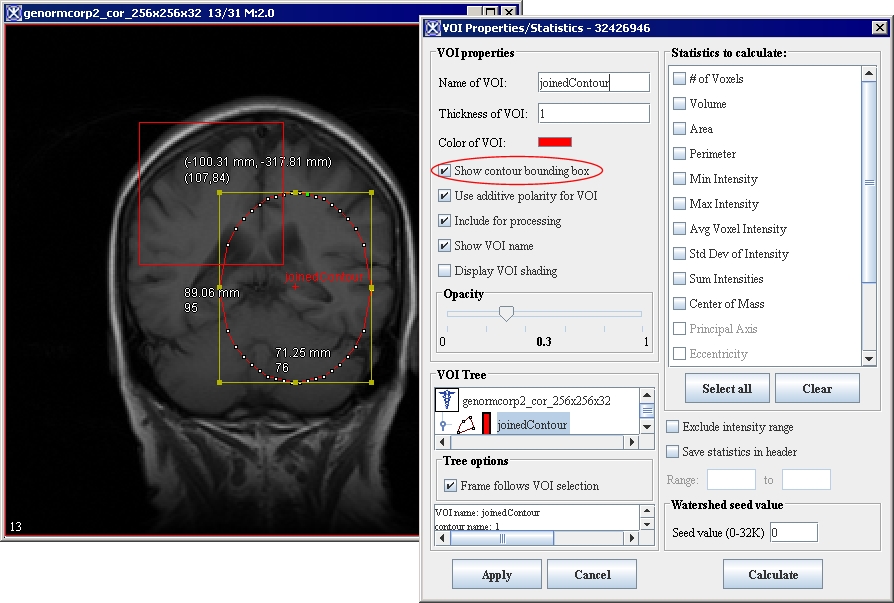Expand the joinedContour tree node handle
Screen dimensions: 894x603
[x=443, y=426]
